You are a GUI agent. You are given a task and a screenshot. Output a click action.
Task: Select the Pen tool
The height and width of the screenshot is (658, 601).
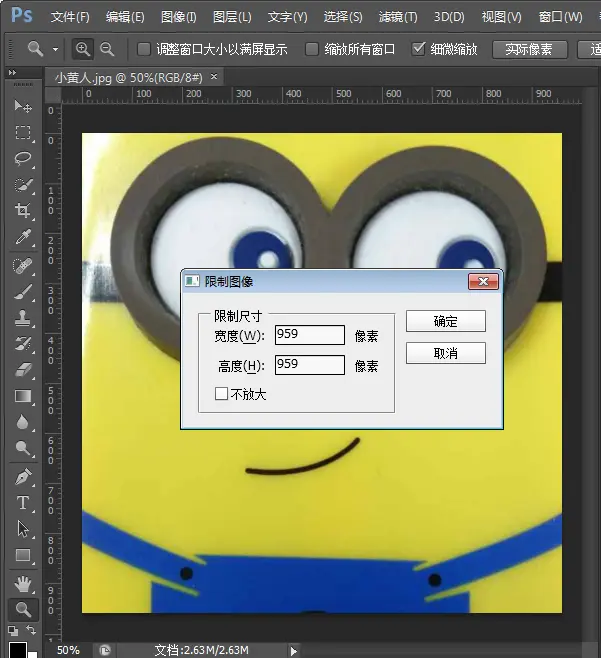[23, 477]
